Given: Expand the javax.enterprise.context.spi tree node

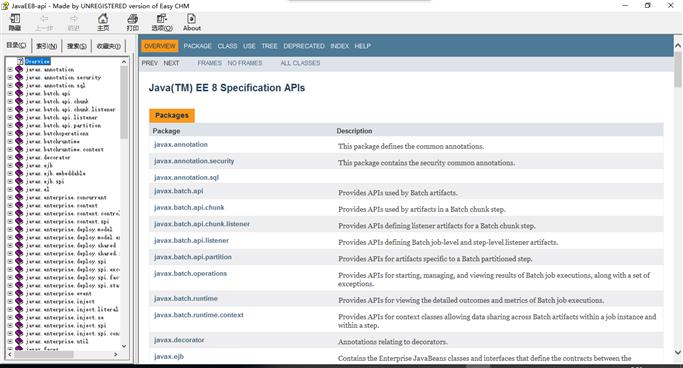Looking at the screenshot, I should [10, 221].
